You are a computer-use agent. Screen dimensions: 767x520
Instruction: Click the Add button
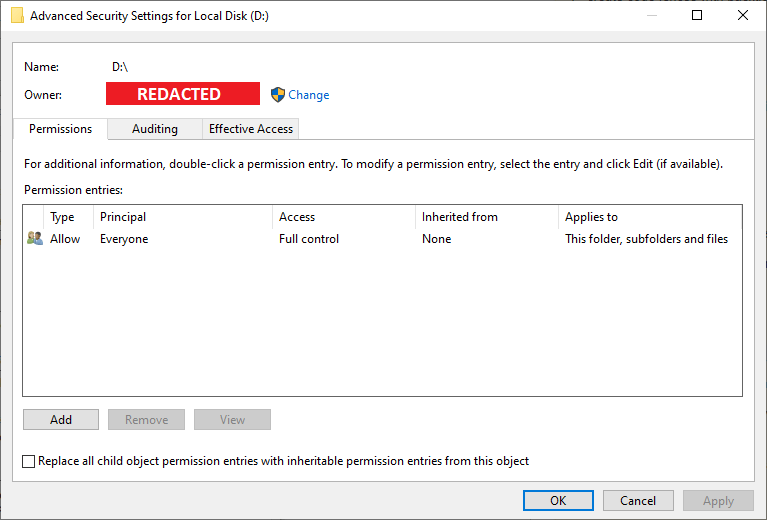click(61, 420)
